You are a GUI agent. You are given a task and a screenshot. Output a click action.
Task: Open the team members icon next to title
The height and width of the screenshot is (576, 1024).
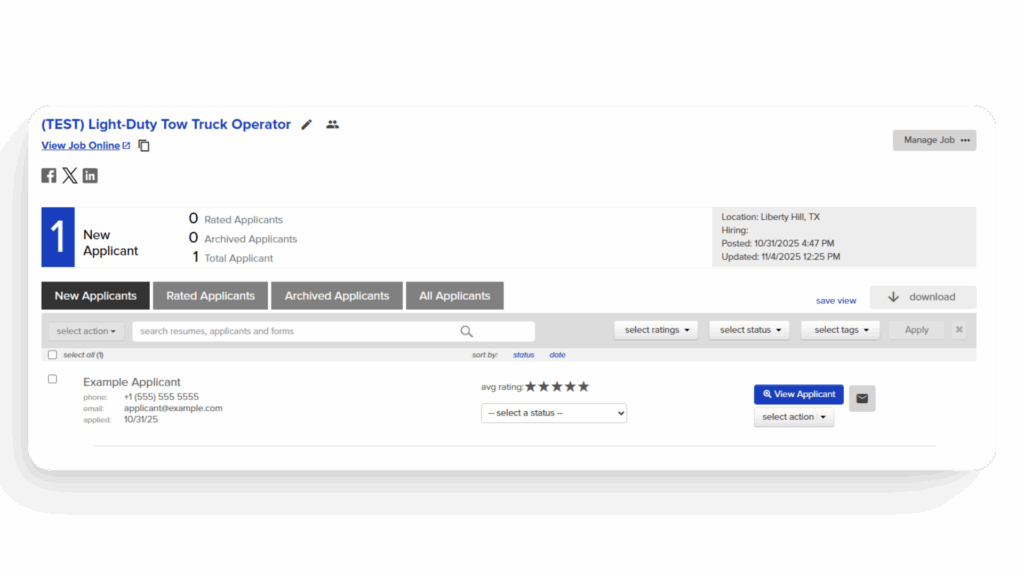click(333, 125)
